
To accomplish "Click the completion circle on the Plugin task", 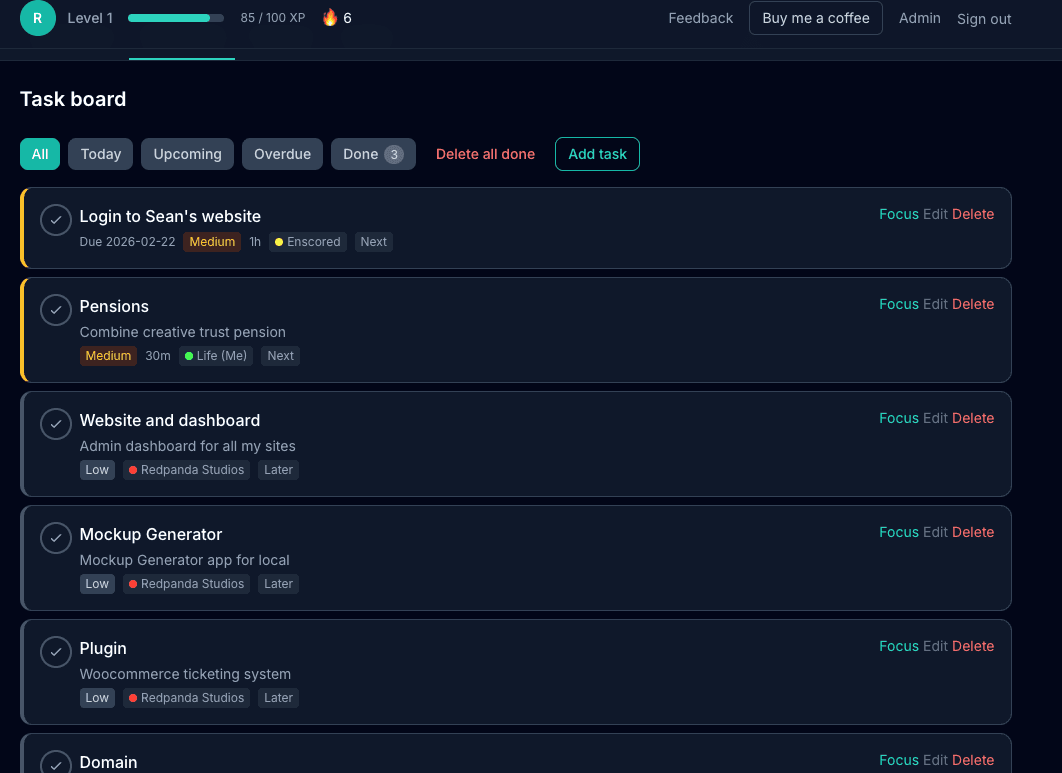I will click(x=55, y=652).
